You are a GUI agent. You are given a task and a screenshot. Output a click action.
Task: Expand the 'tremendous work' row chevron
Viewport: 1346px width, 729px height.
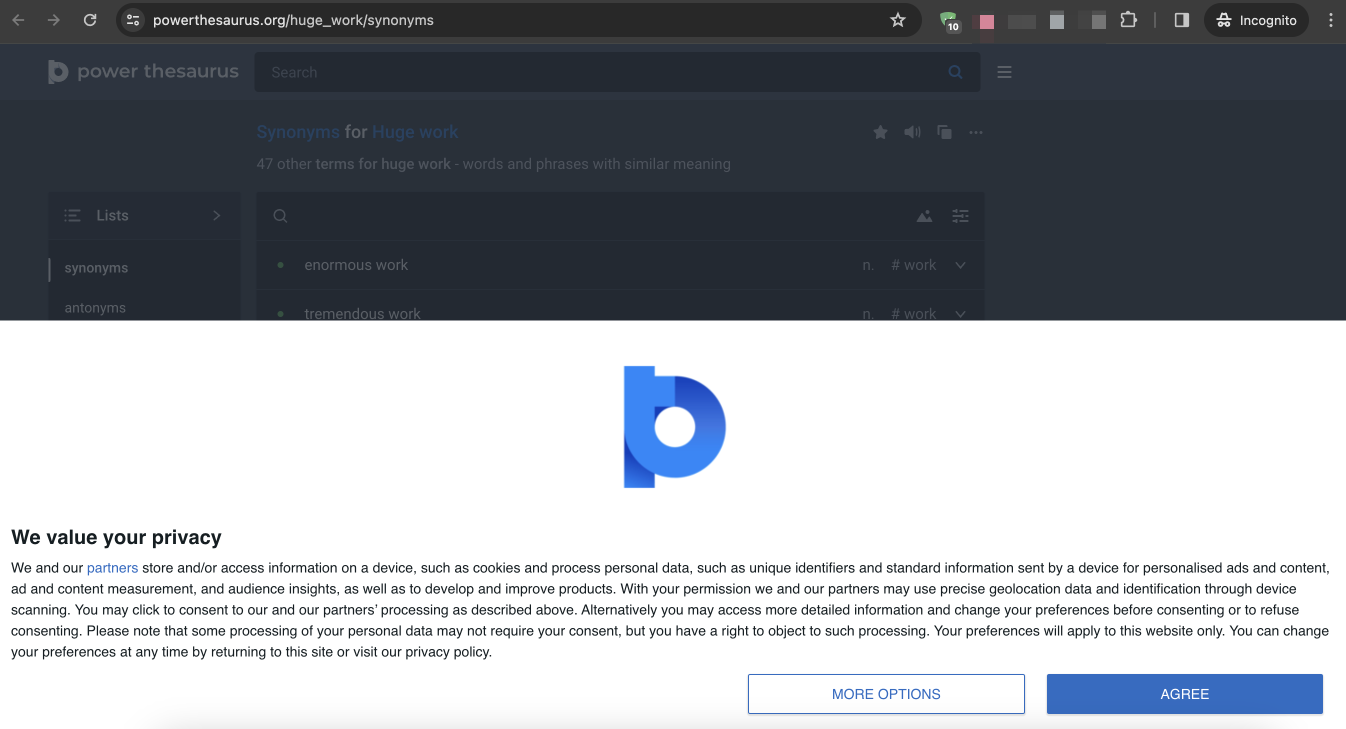pyautogui.click(x=960, y=313)
